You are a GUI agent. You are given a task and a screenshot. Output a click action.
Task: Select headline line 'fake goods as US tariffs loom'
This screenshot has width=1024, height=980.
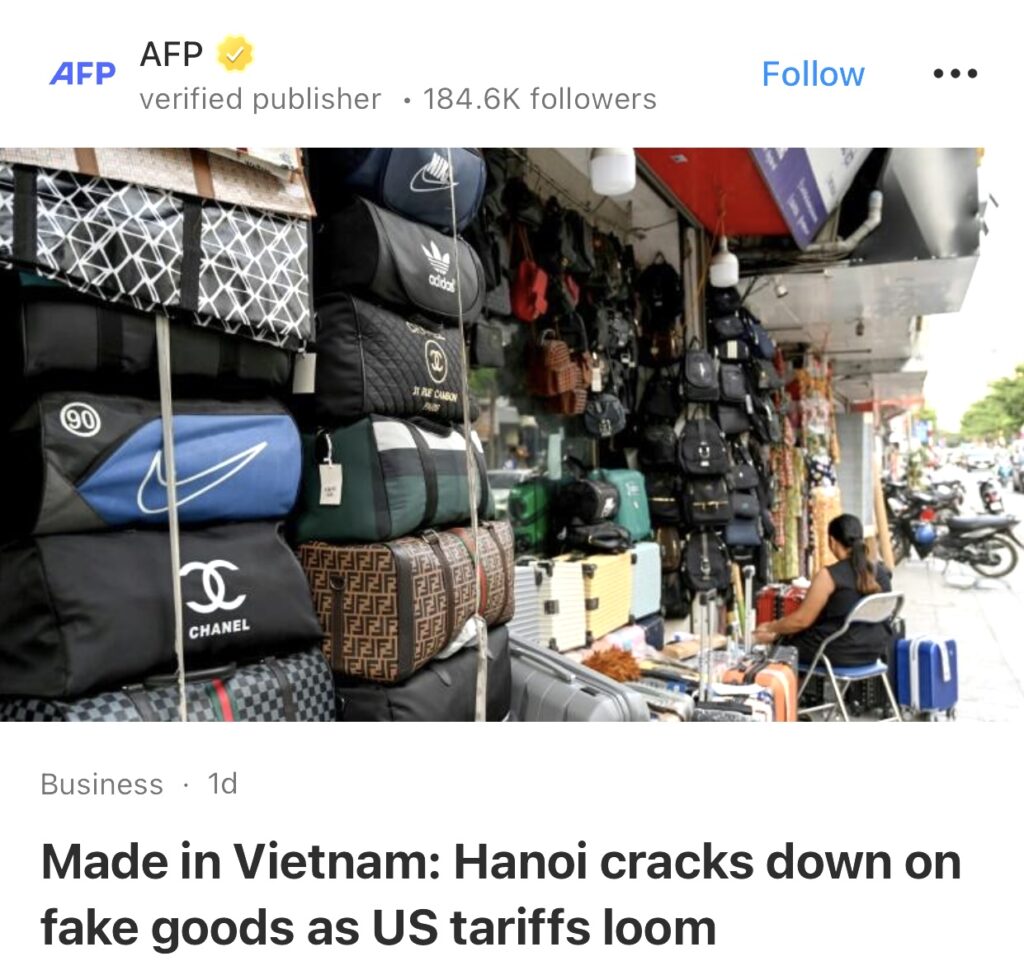(x=378, y=928)
